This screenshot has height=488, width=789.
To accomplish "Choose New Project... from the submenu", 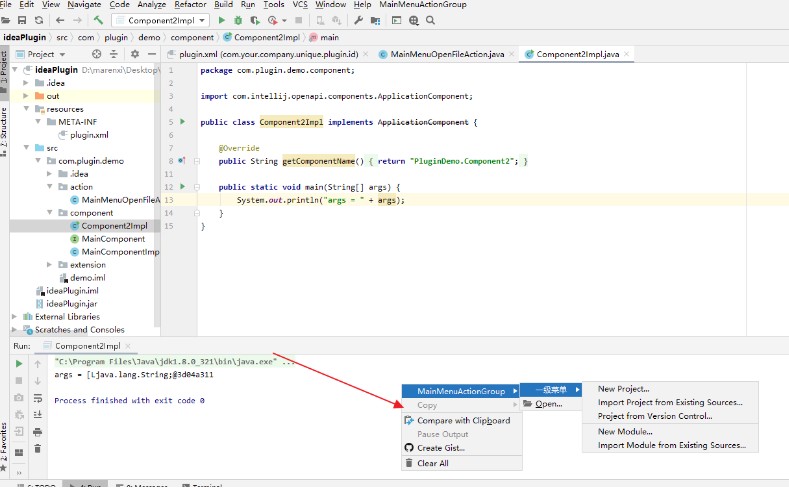I will [623, 389].
